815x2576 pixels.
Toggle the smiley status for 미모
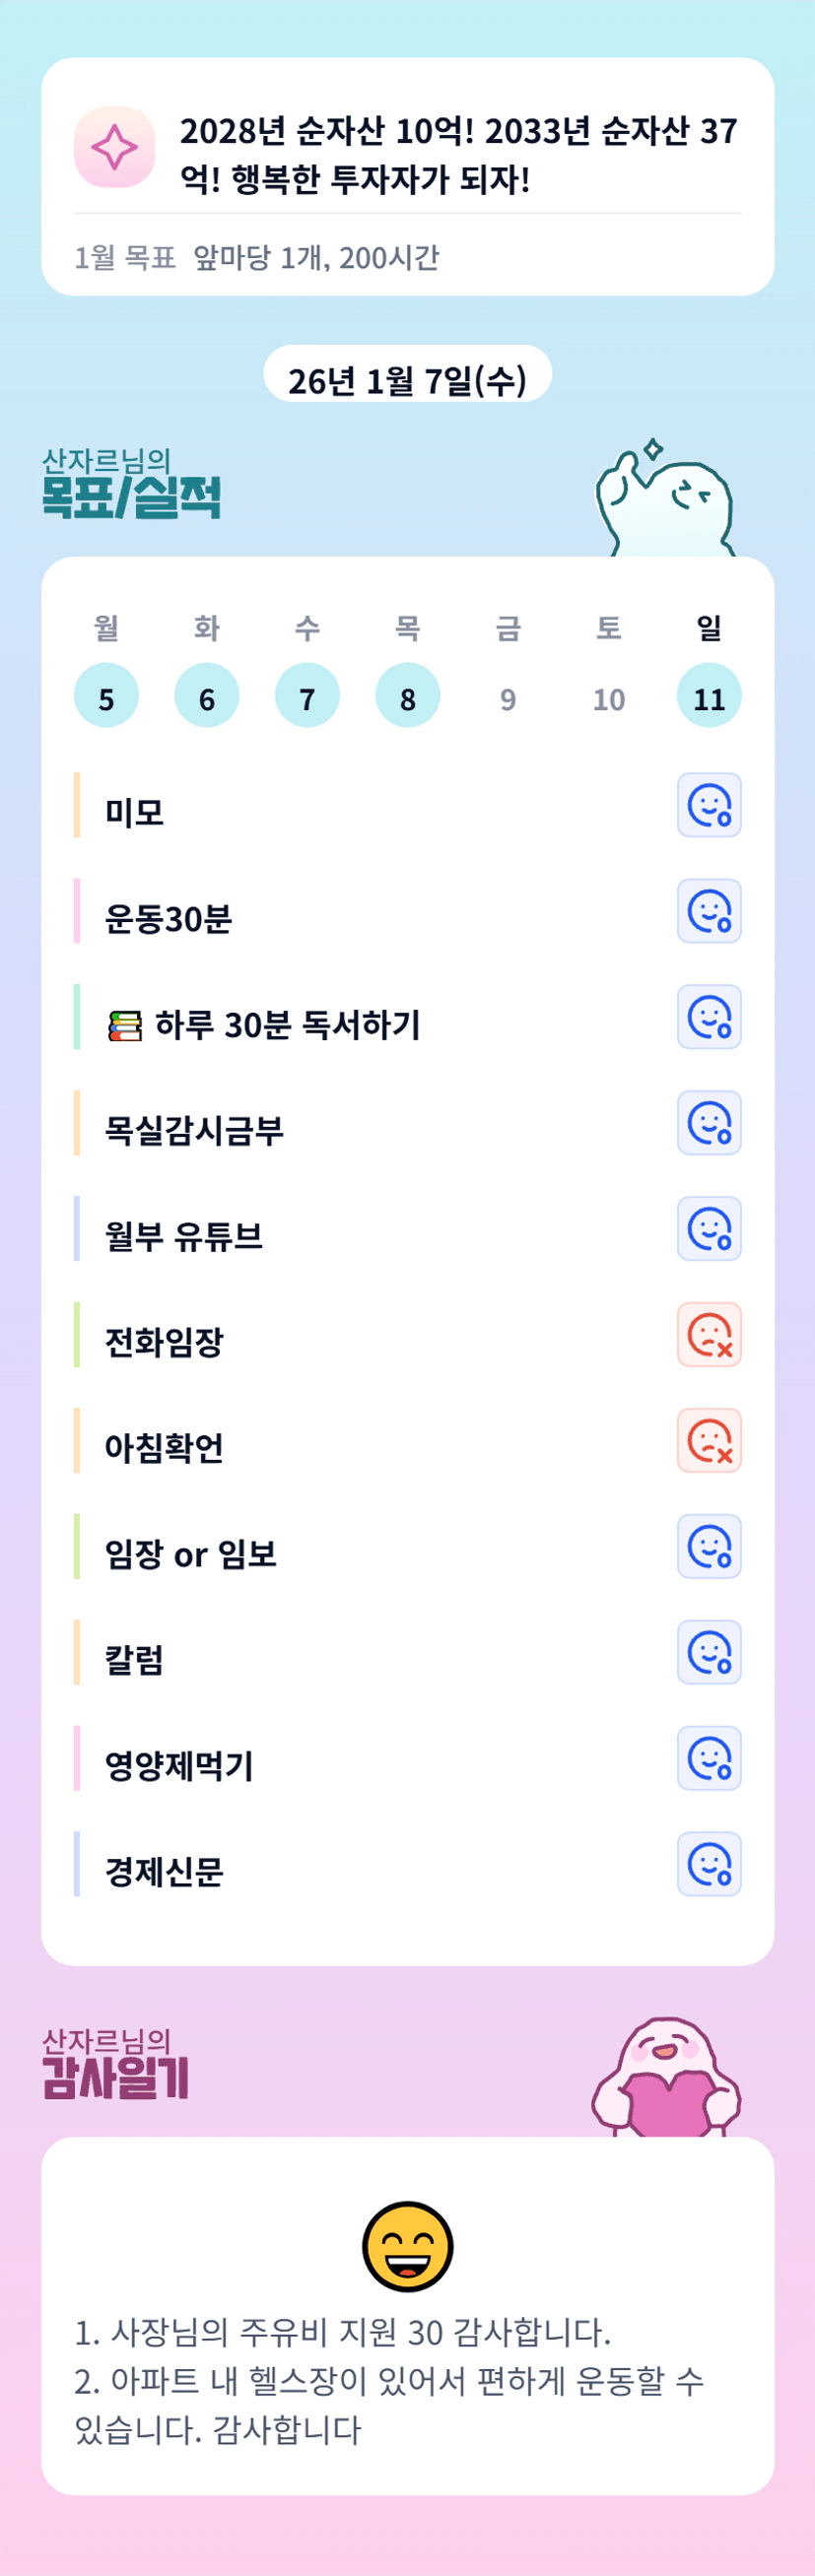tap(709, 805)
